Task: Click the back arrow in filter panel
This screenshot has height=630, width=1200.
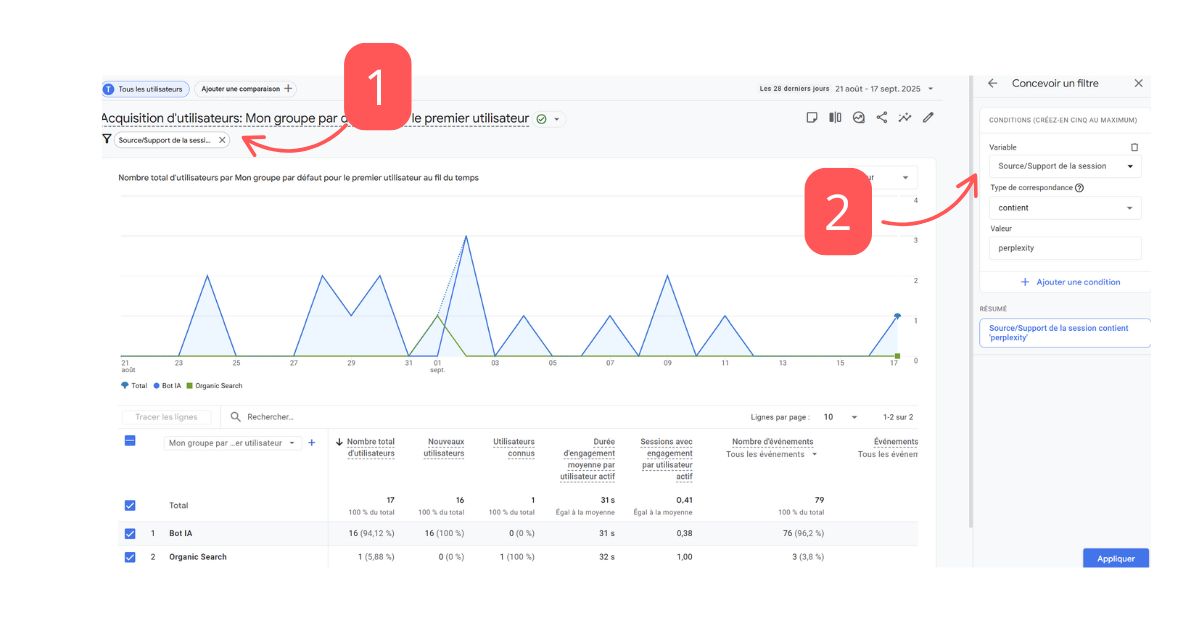Action: pos(992,84)
